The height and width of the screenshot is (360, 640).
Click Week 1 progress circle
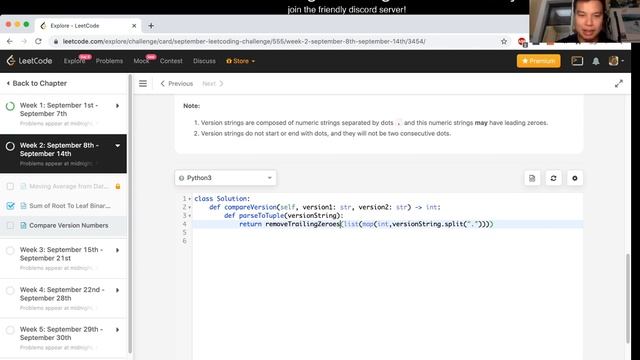10,106
